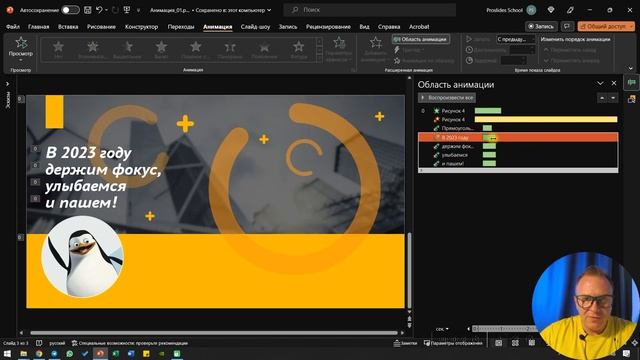Open the Acrobat tab
Viewport: 640px width, 360px height.
419,27
